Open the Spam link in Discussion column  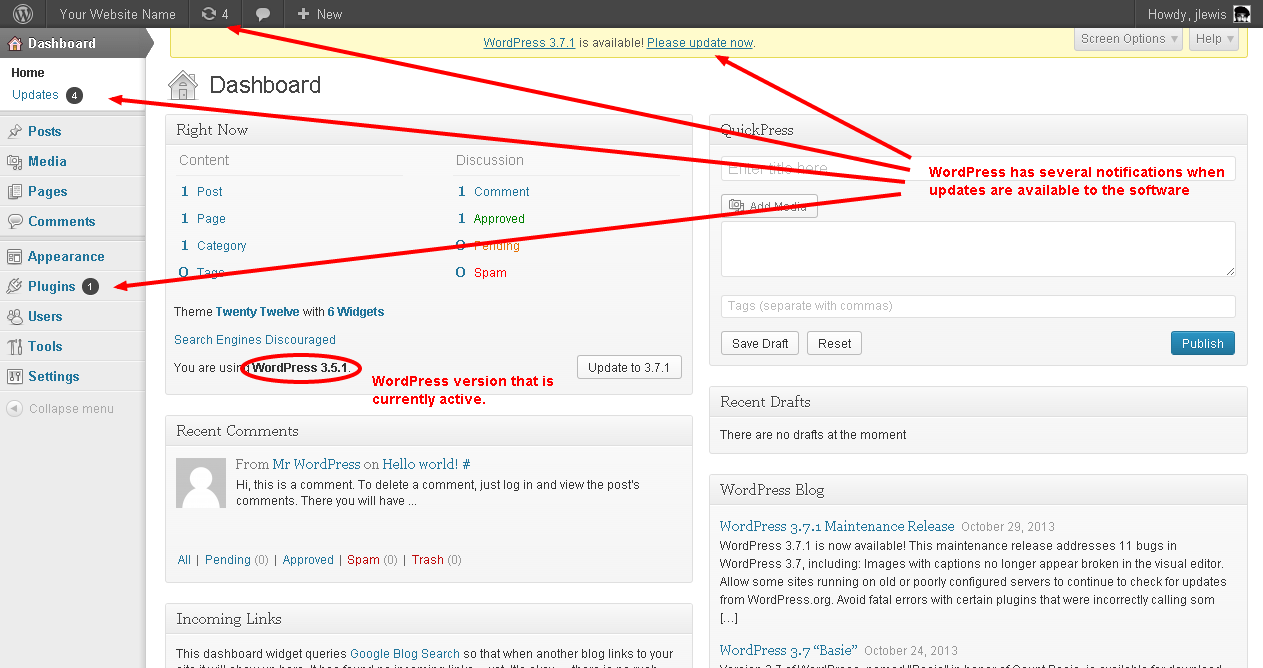(490, 273)
